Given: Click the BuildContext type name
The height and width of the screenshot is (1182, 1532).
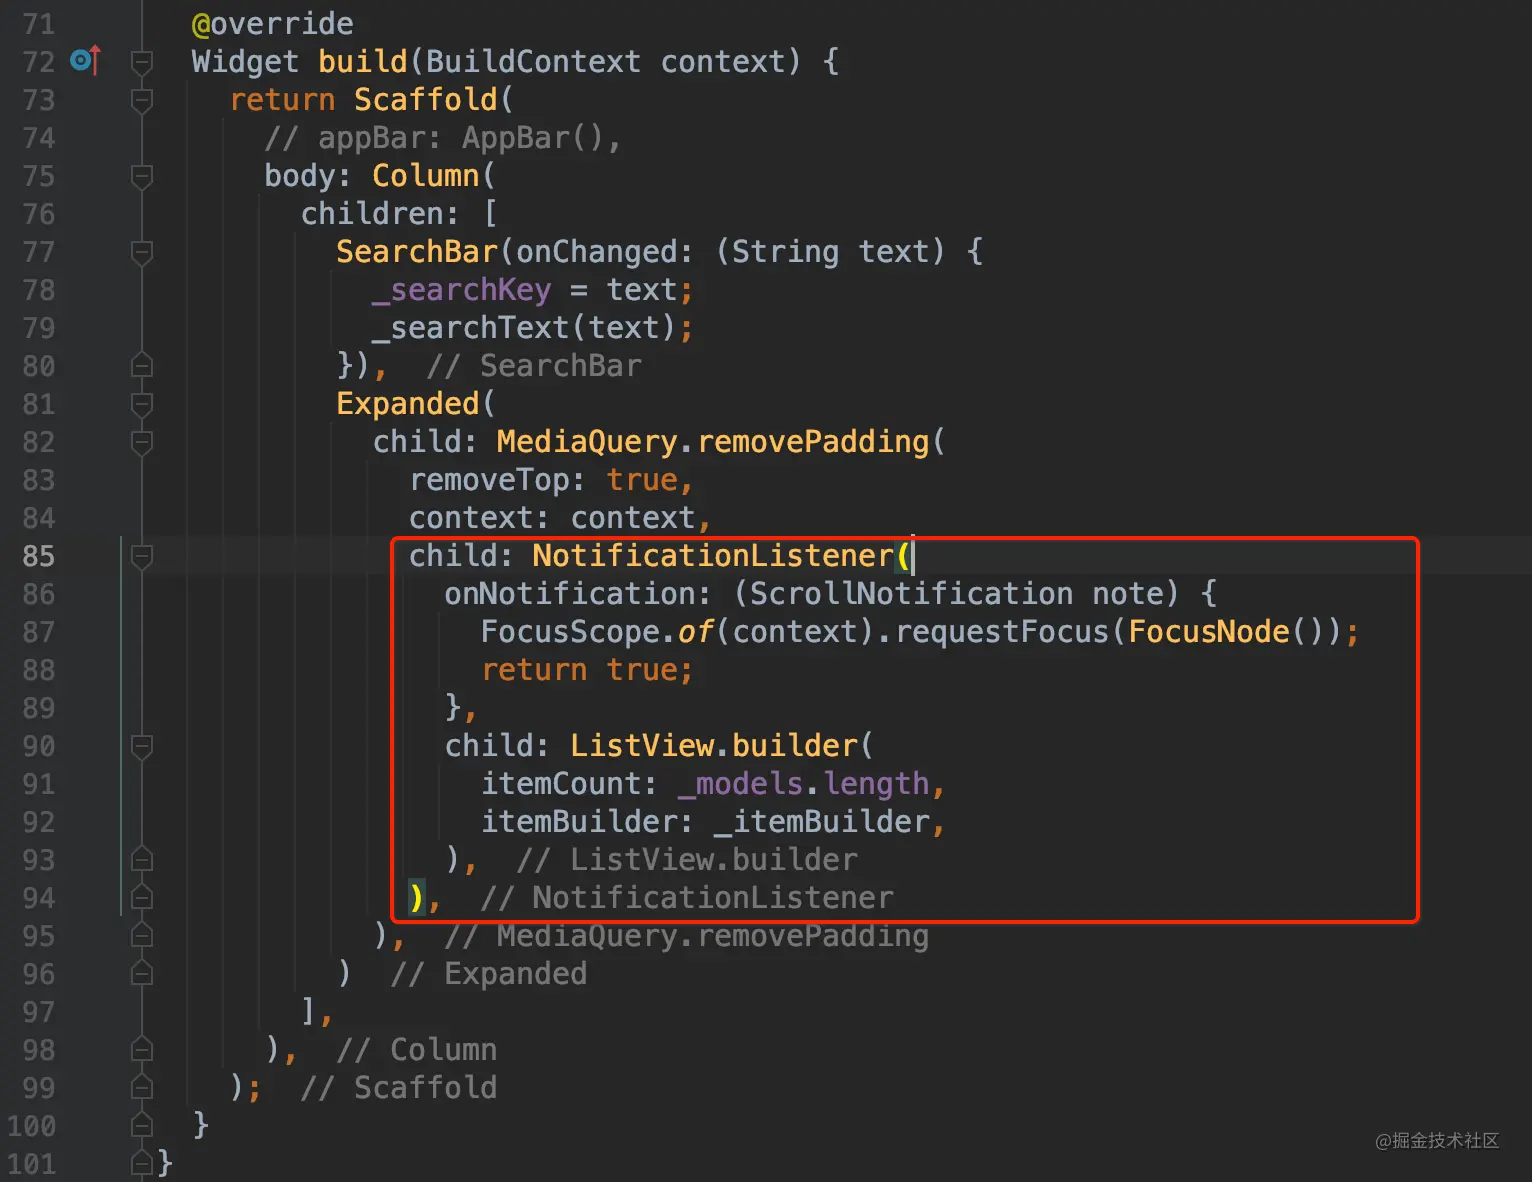Looking at the screenshot, I should click(x=533, y=62).
